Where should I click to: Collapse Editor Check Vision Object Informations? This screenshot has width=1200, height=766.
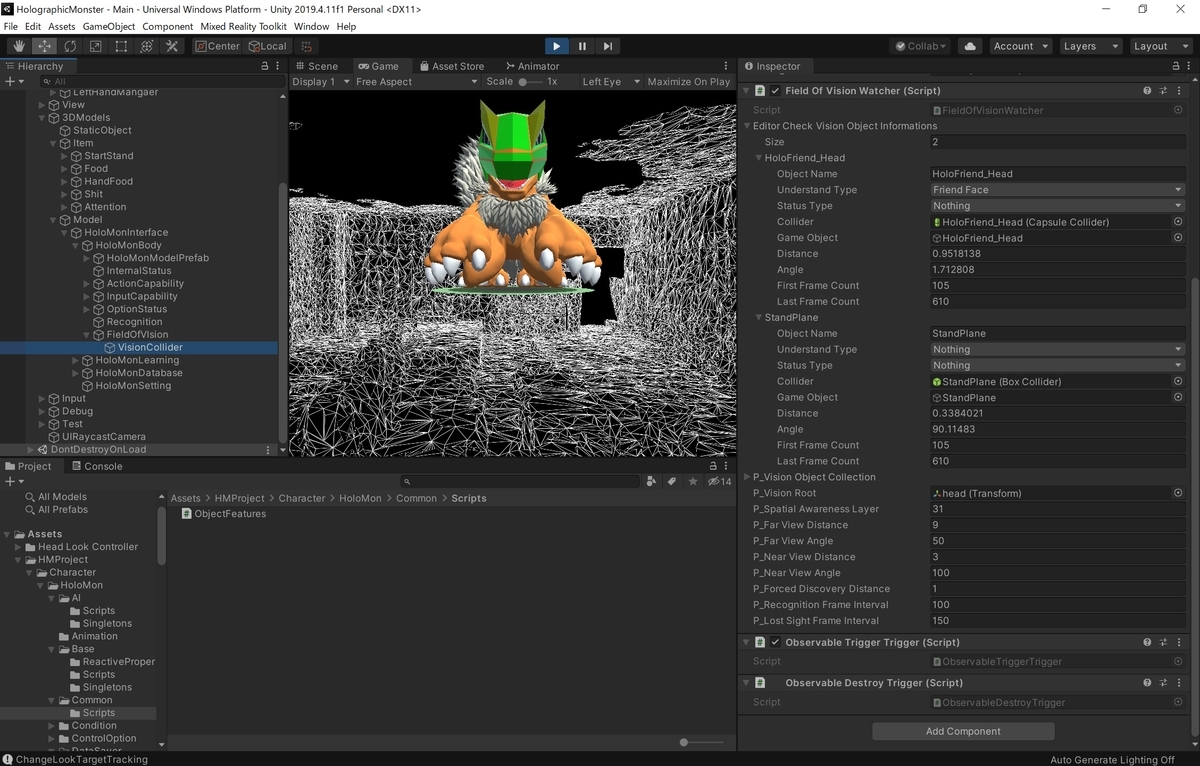[x=747, y=126]
